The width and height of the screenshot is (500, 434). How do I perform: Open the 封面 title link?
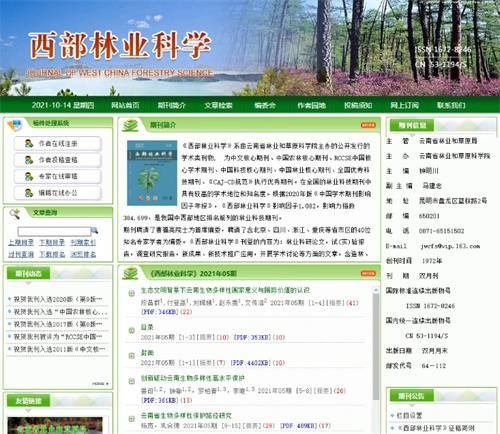point(147,353)
